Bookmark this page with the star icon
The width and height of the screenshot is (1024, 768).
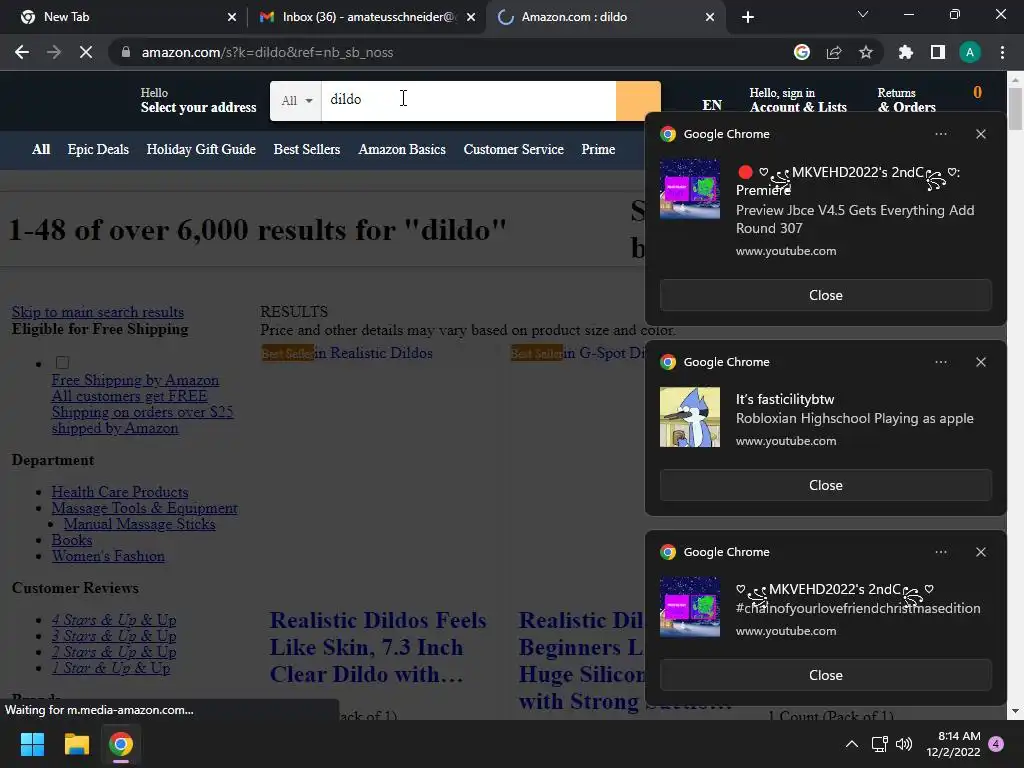click(x=866, y=52)
